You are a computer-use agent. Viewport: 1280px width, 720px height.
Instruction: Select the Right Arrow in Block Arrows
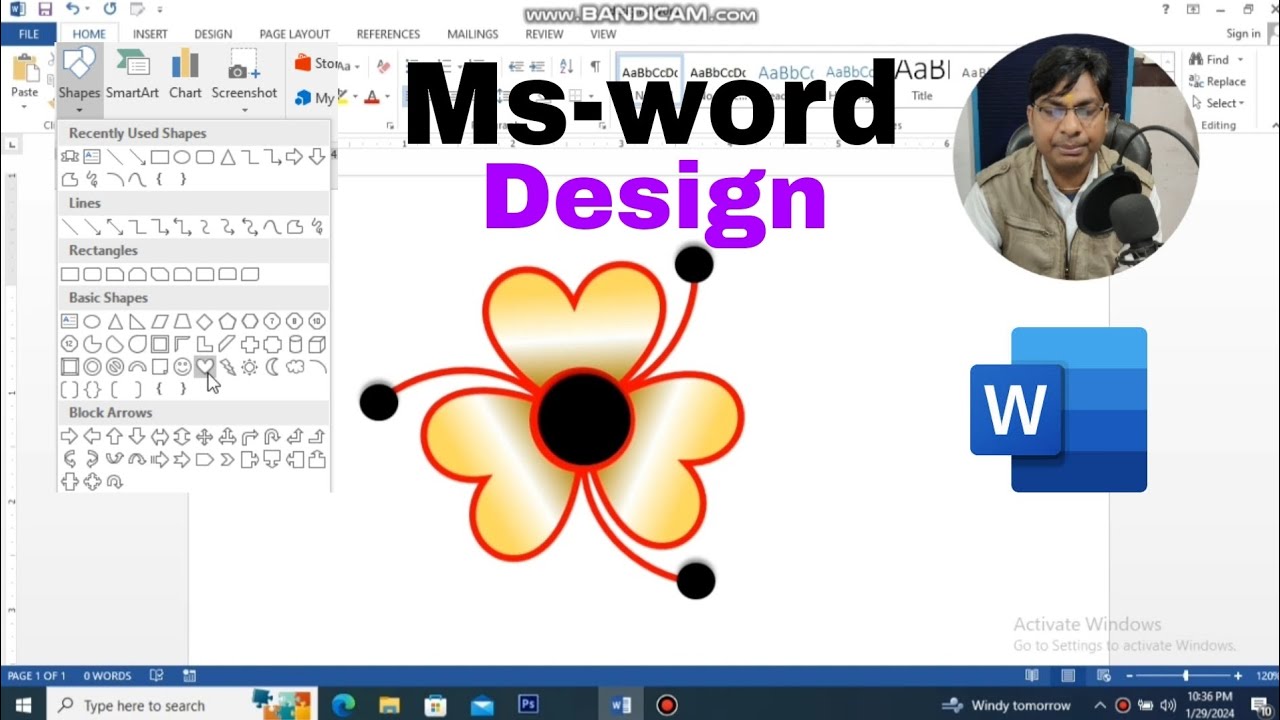point(69,437)
